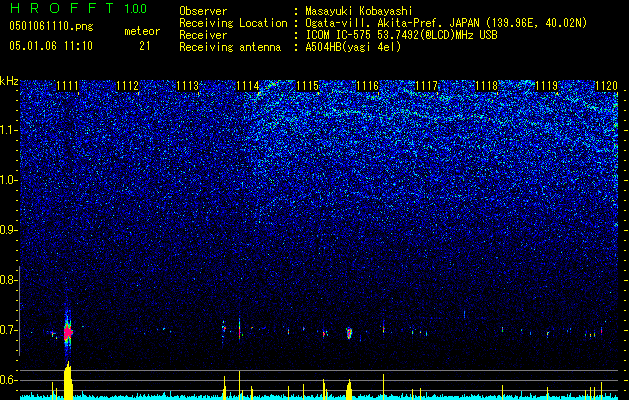Click the 0.8 kHz axis label

pos(9,280)
